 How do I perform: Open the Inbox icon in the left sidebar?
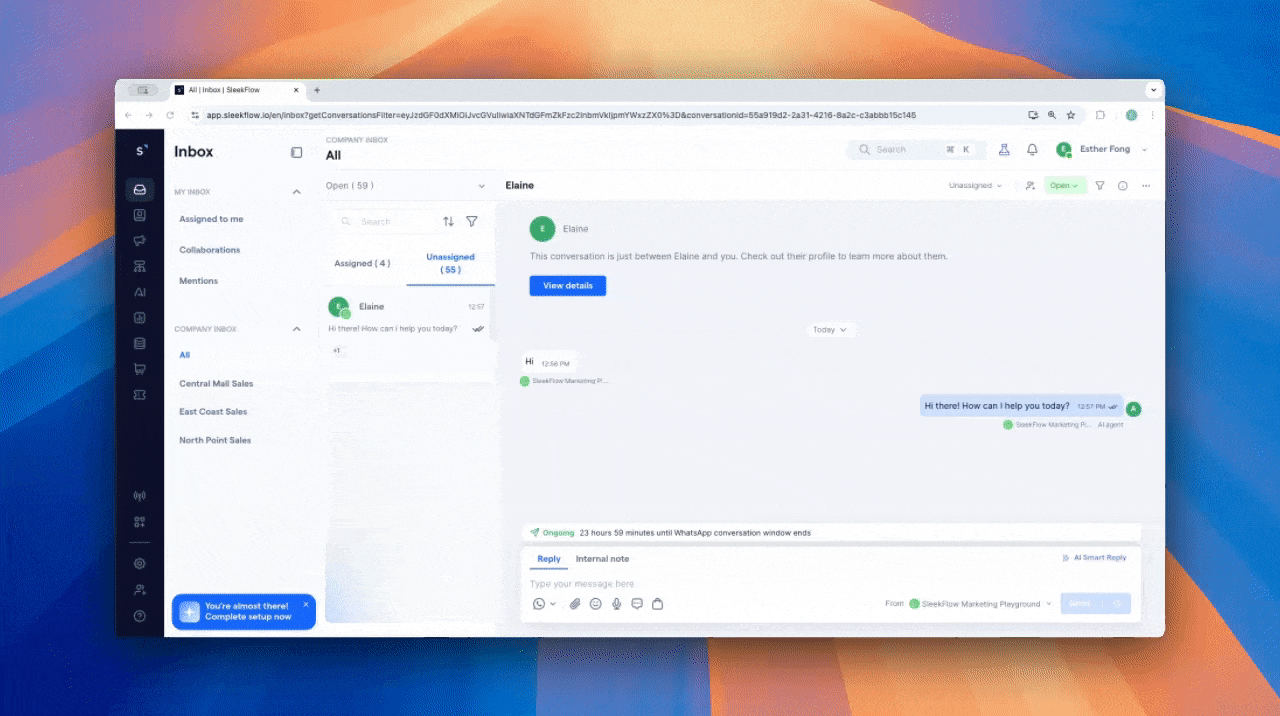point(140,188)
